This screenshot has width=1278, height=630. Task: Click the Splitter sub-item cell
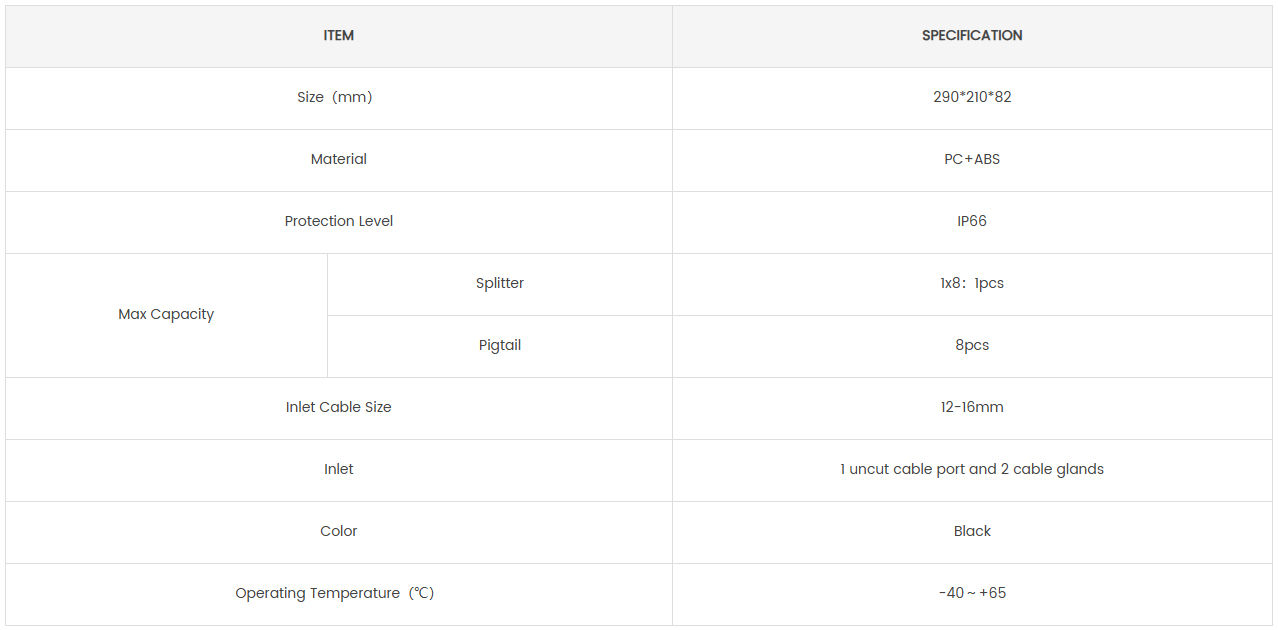pos(499,284)
